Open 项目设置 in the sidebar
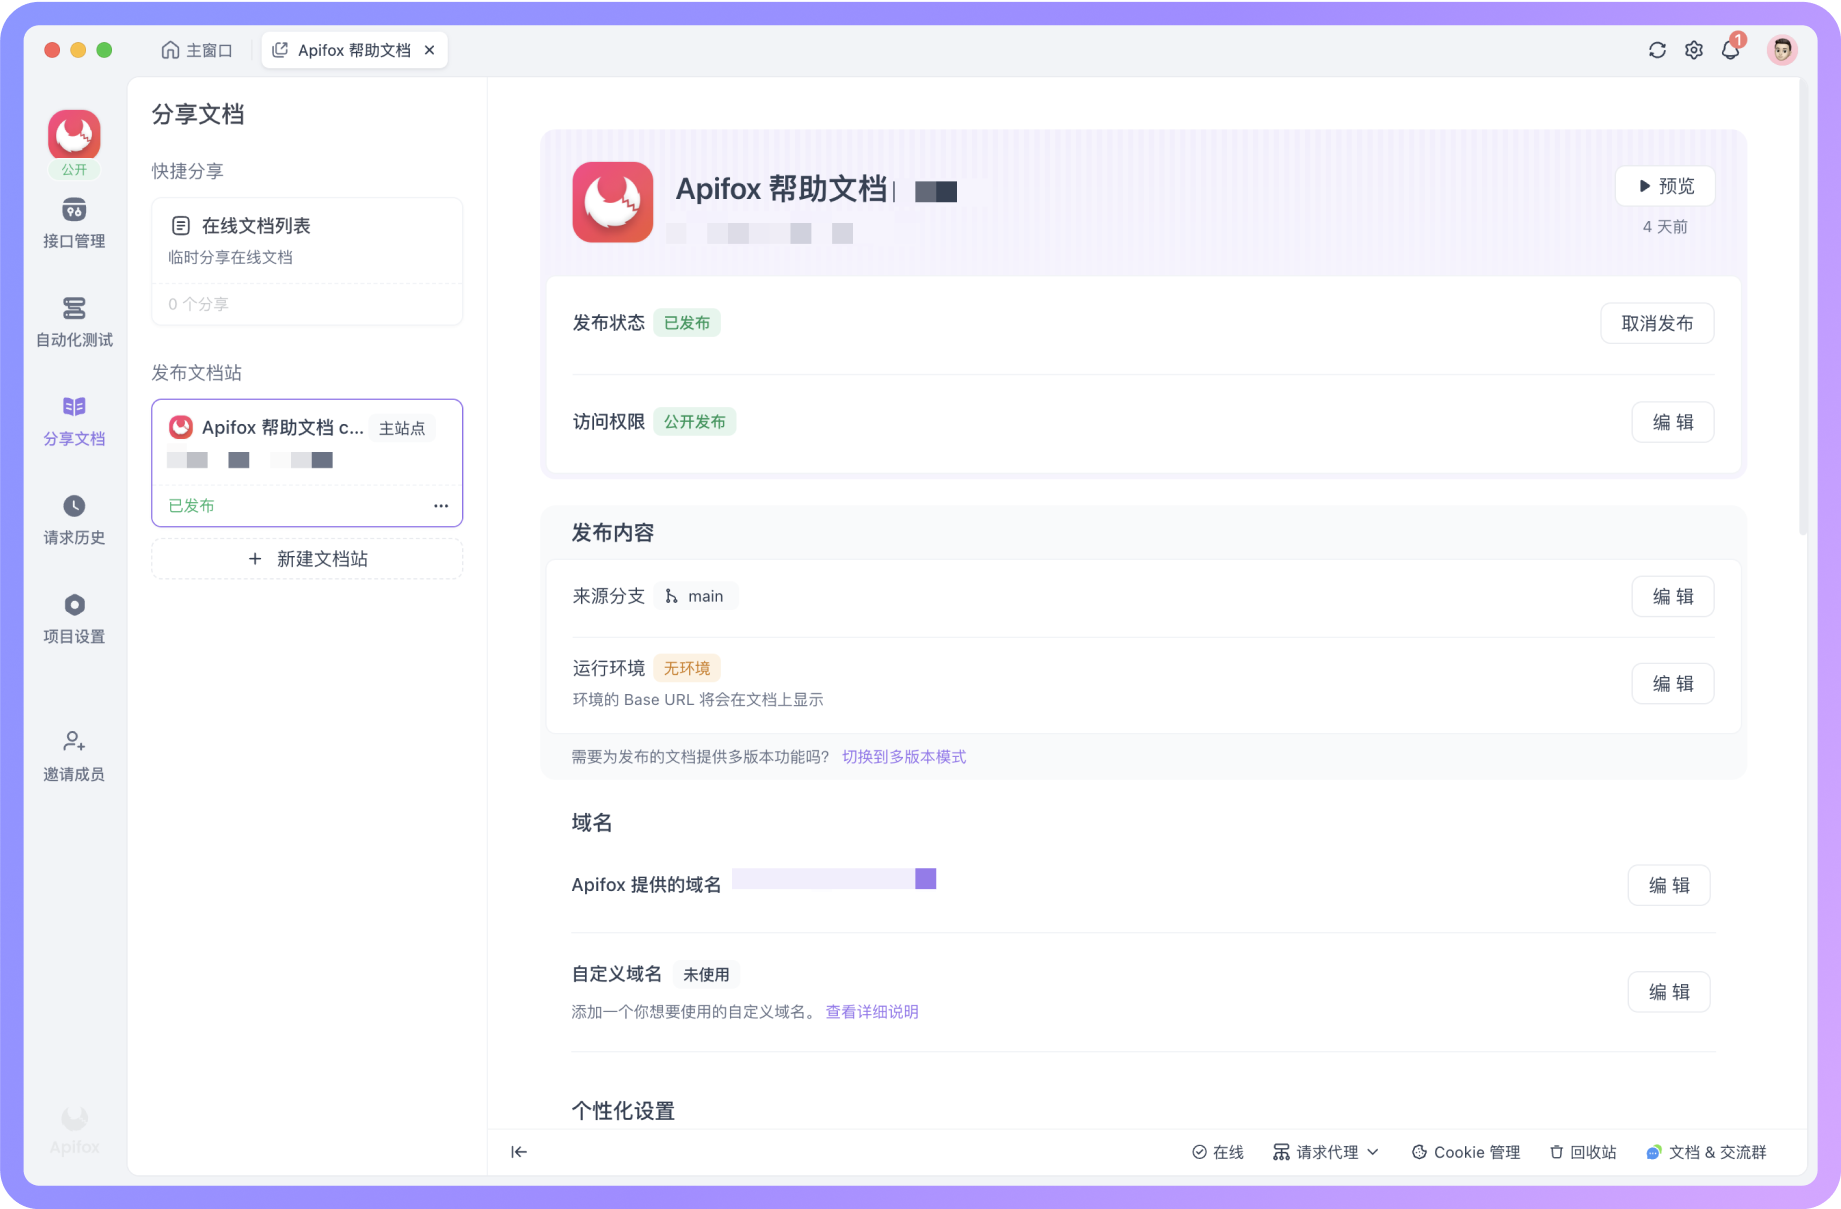The width and height of the screenshot is (1841, 1209). tap(74, 619)
